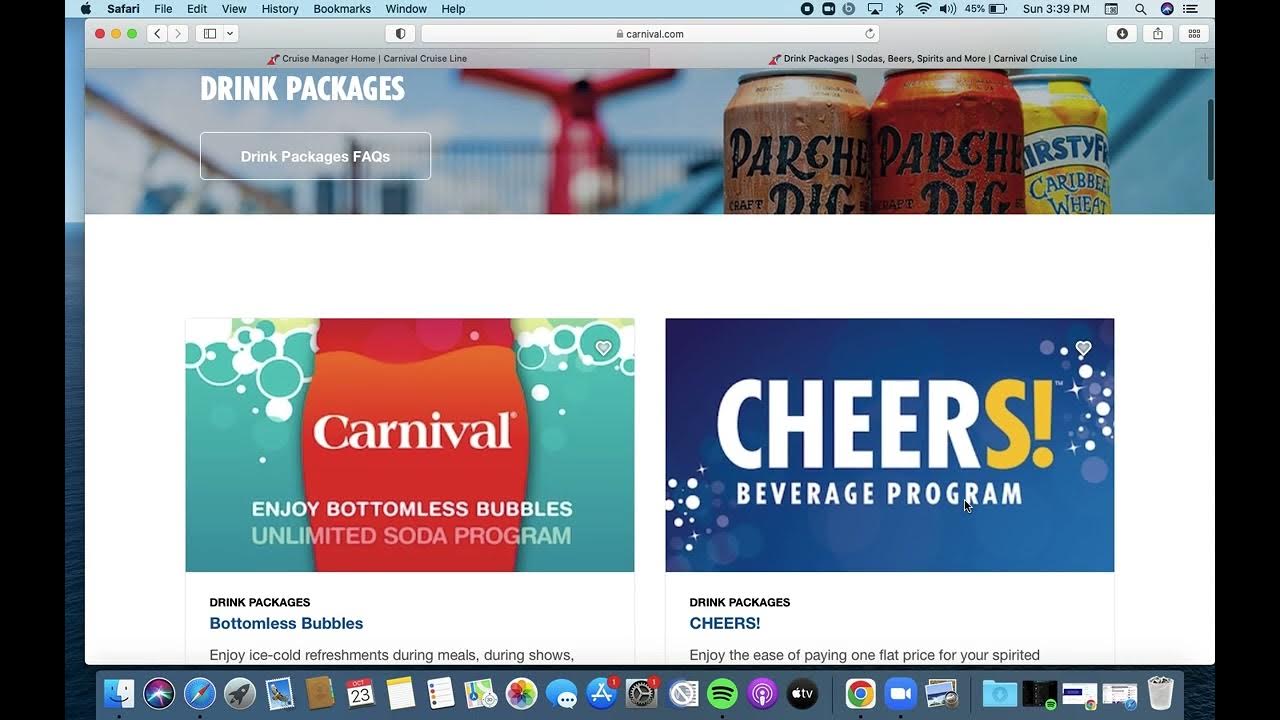
Task: Click the page's vertical scrollbar
Action: [1210, 140]
